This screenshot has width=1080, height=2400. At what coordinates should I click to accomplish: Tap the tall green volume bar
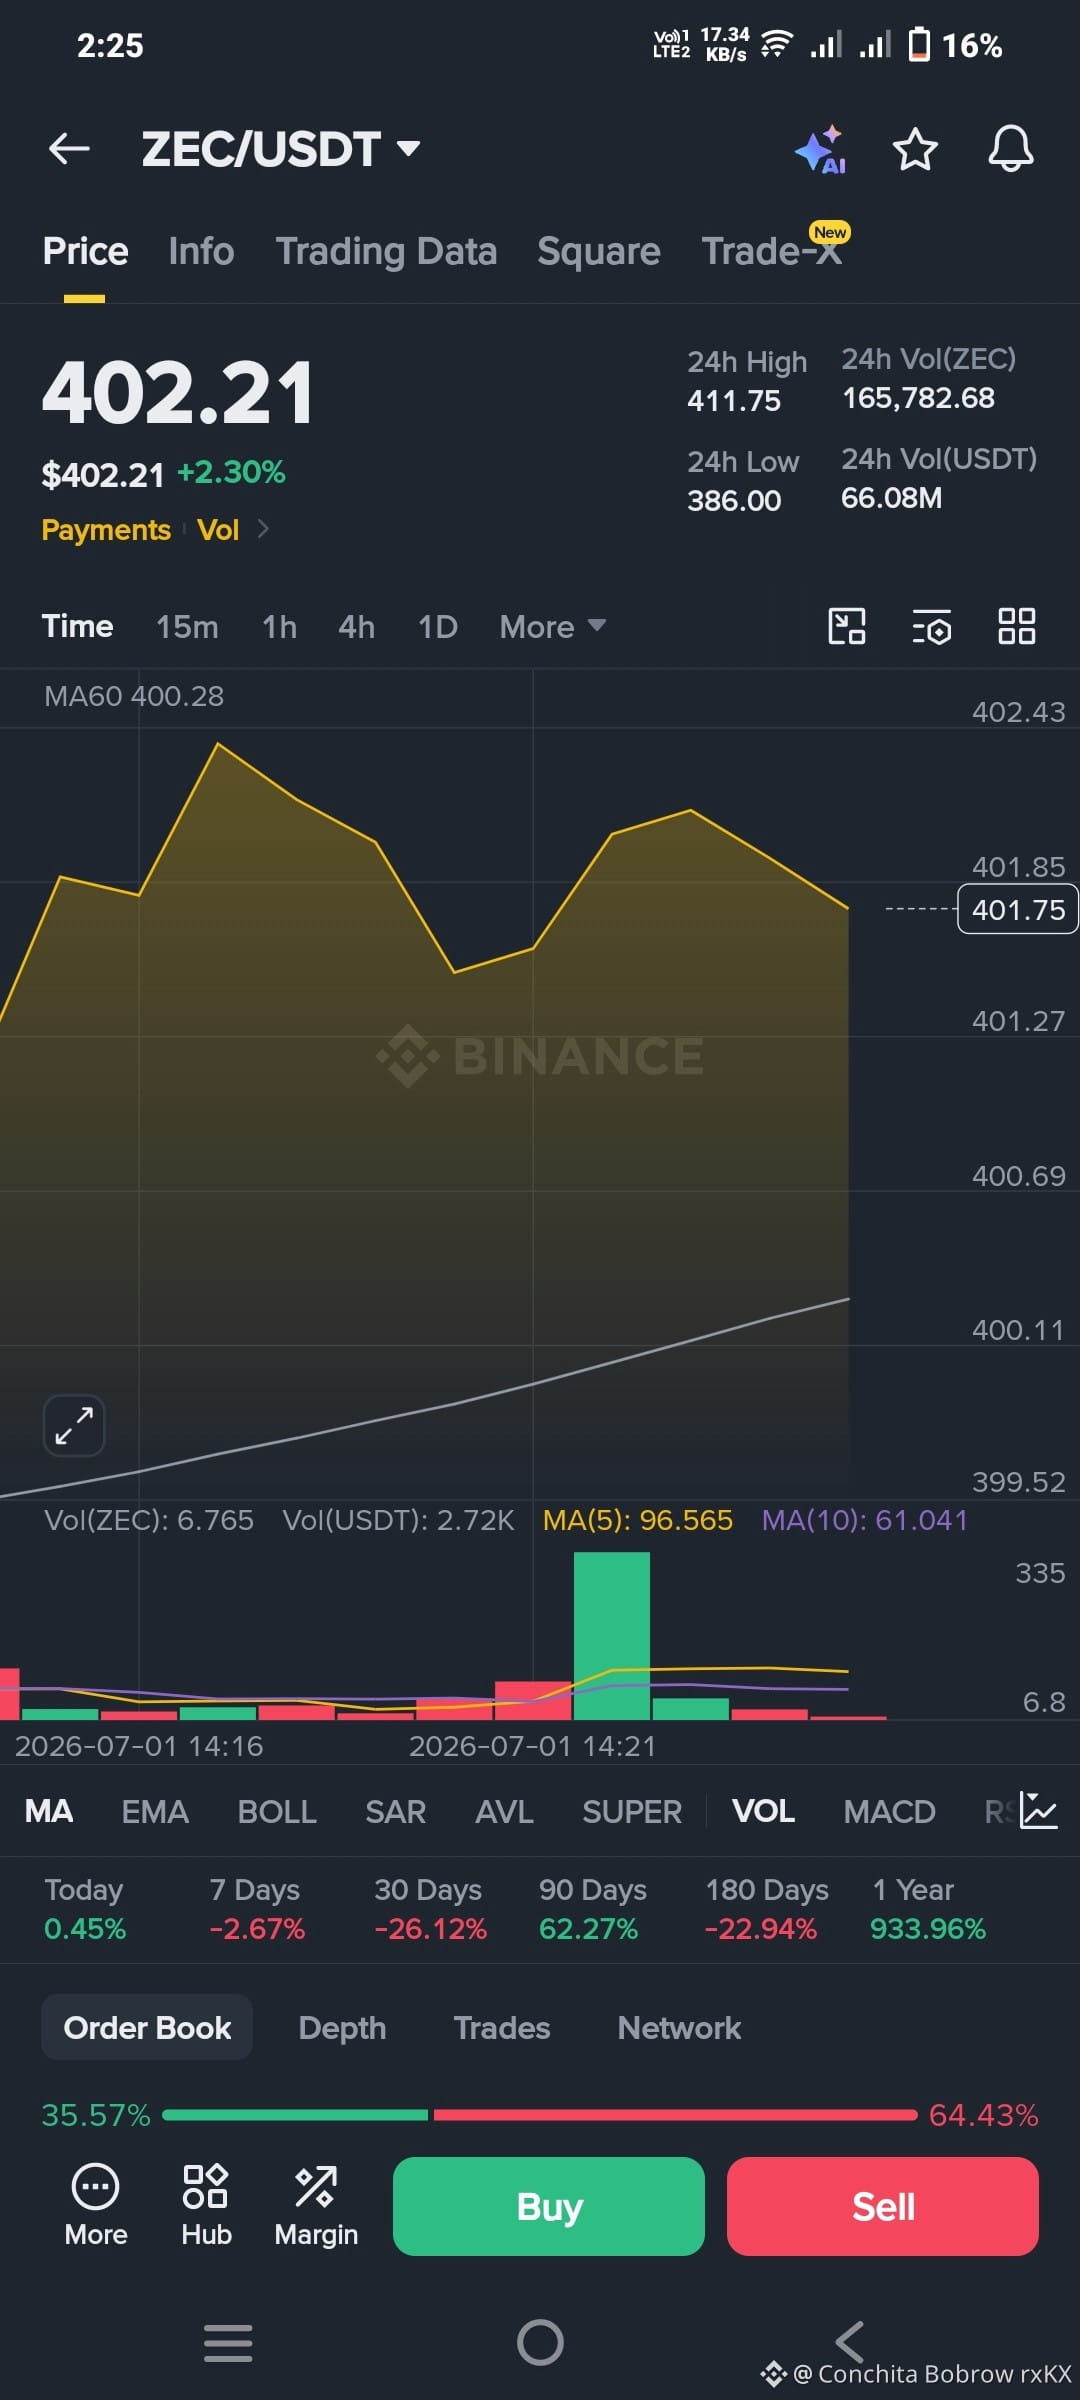(x=612, y=1635)
